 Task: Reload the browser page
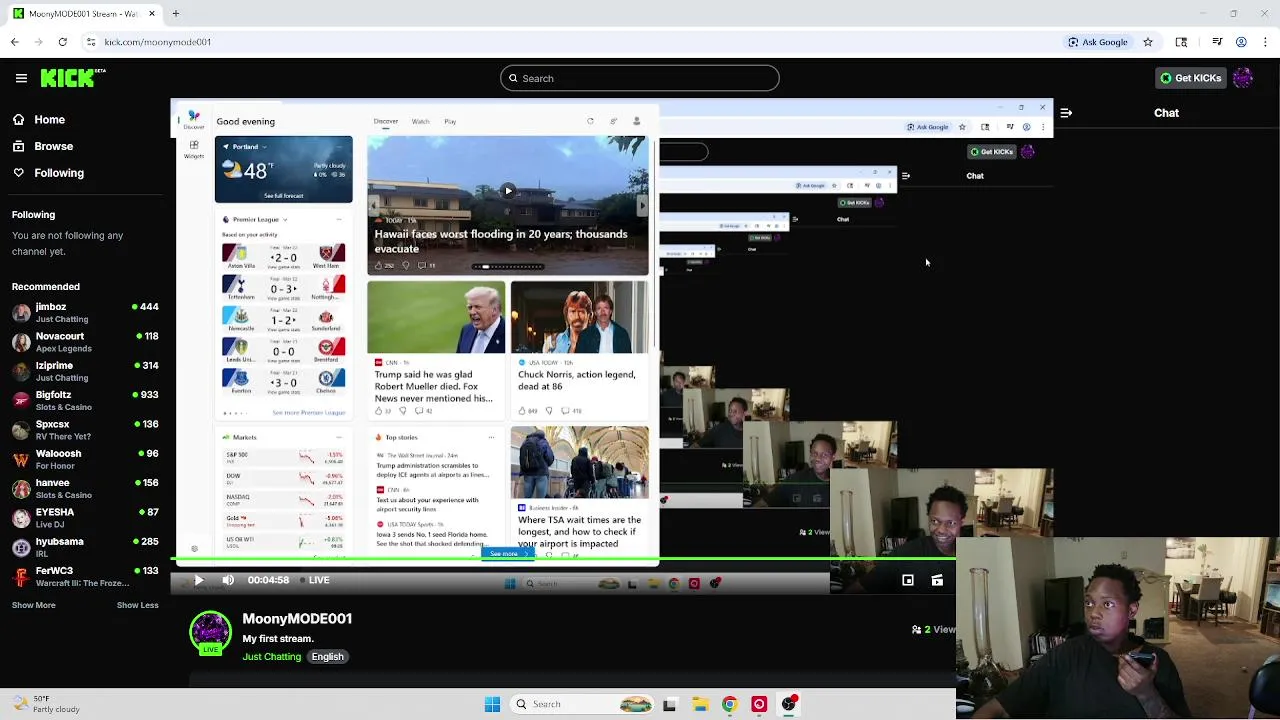pos(62,42)
